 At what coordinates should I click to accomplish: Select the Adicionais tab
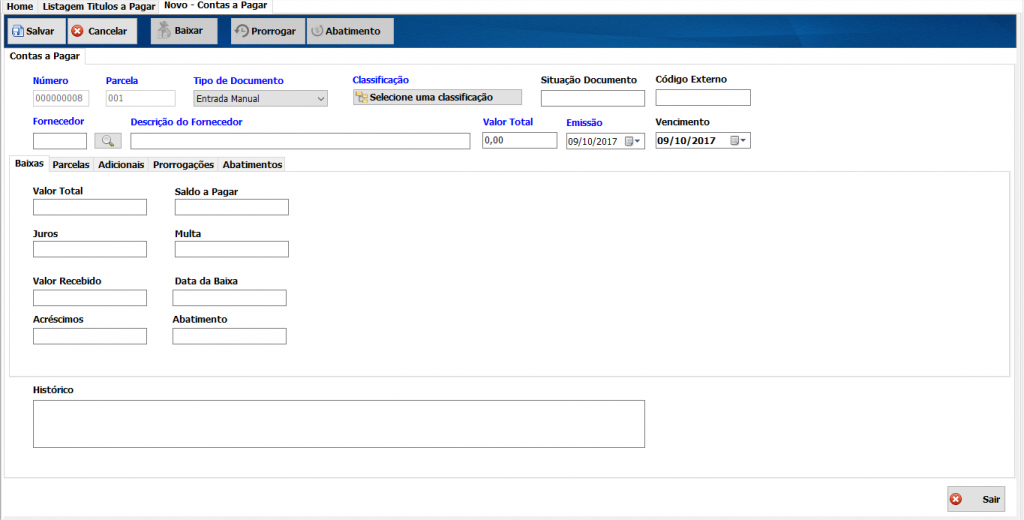coord(121,164)
